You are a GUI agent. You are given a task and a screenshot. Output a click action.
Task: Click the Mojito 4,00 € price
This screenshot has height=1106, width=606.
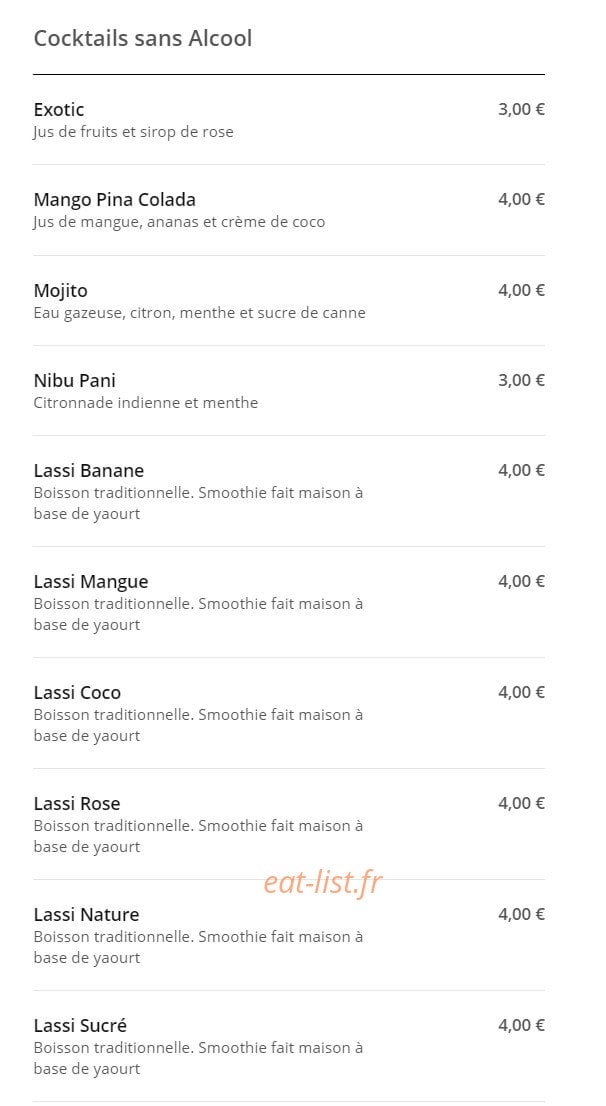pyautogui.click(x=521, y=290)
